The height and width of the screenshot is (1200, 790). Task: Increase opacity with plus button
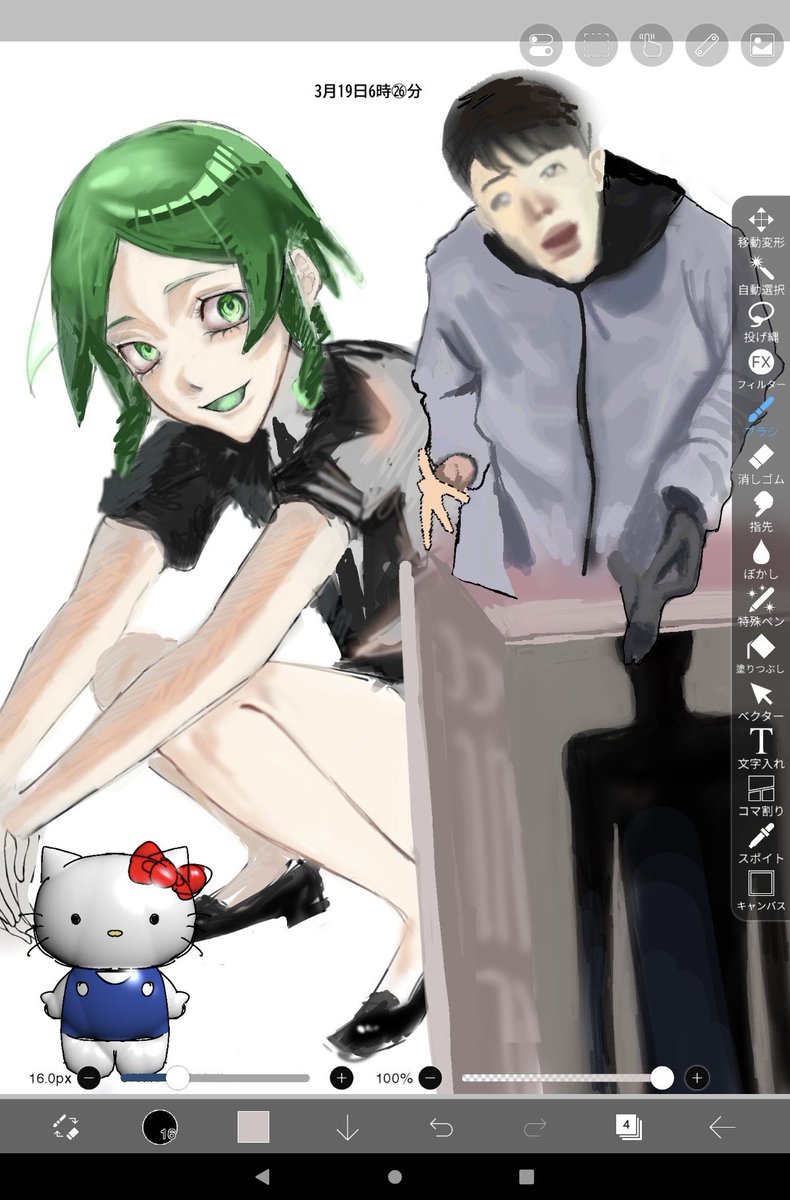(697, 1078)
